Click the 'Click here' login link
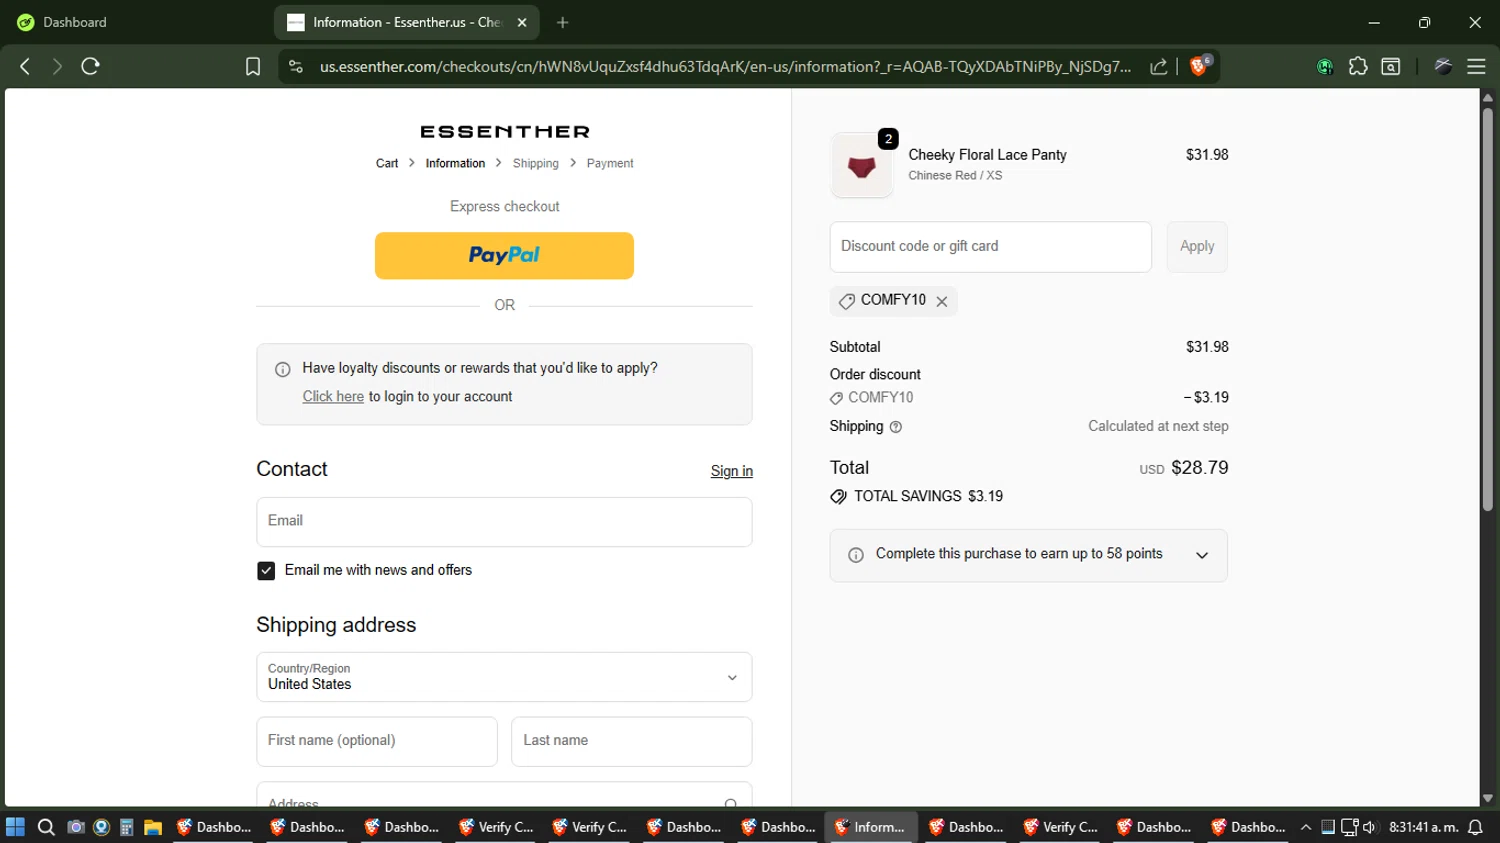 click(333, 397)
